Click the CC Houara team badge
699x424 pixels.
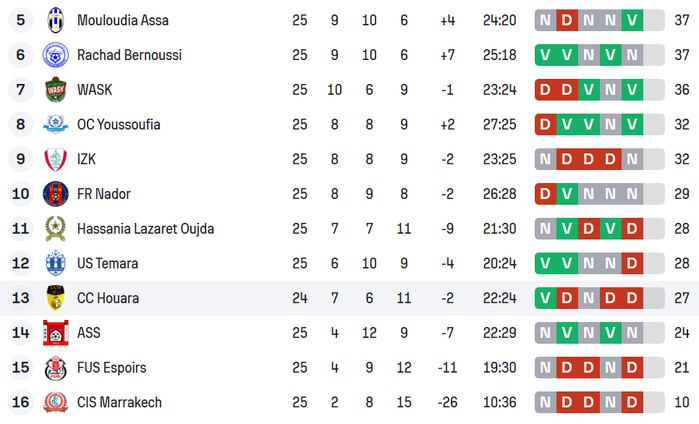coord(55,298)
